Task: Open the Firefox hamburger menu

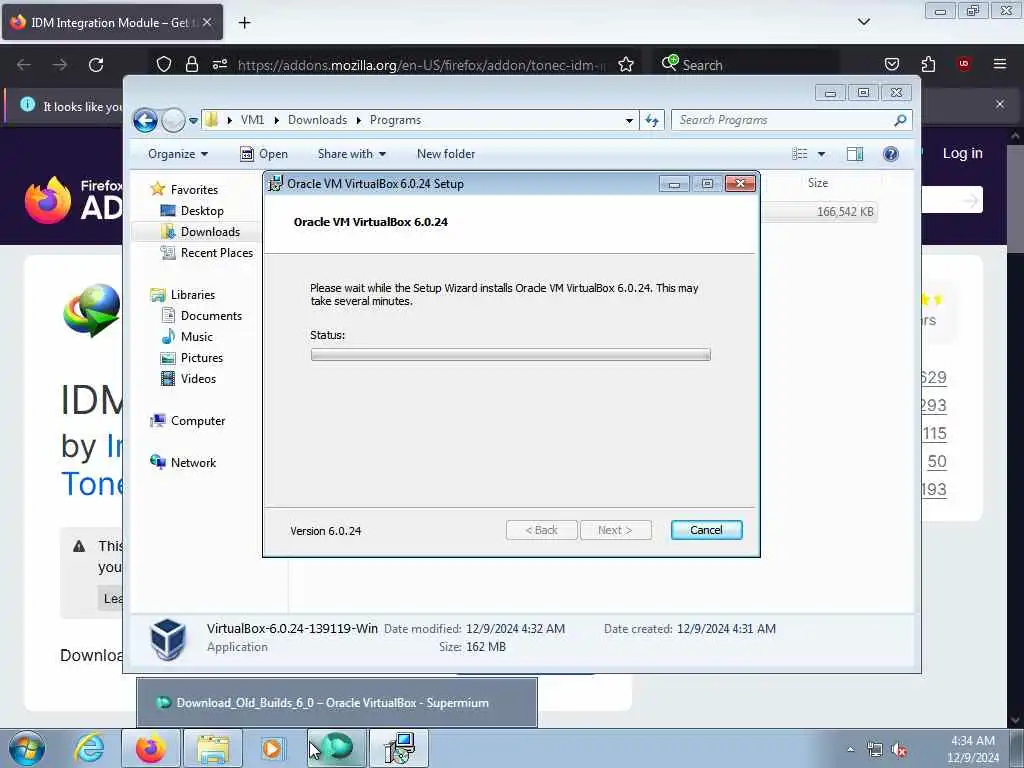Action: 1000,64
